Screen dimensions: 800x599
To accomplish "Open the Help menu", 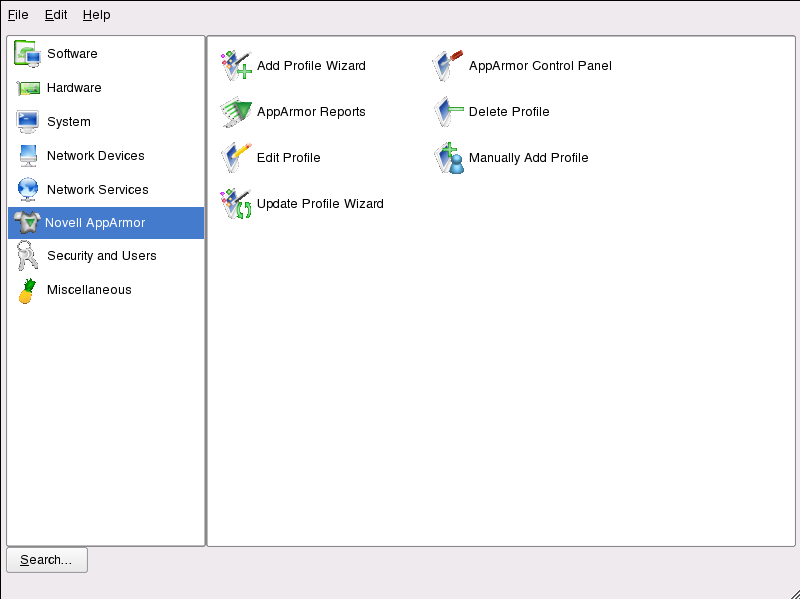I will (x=96, y=15).
